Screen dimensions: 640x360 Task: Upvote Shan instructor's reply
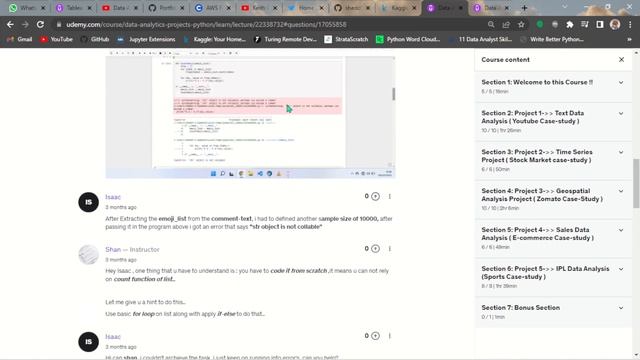[x=375, y=249]
